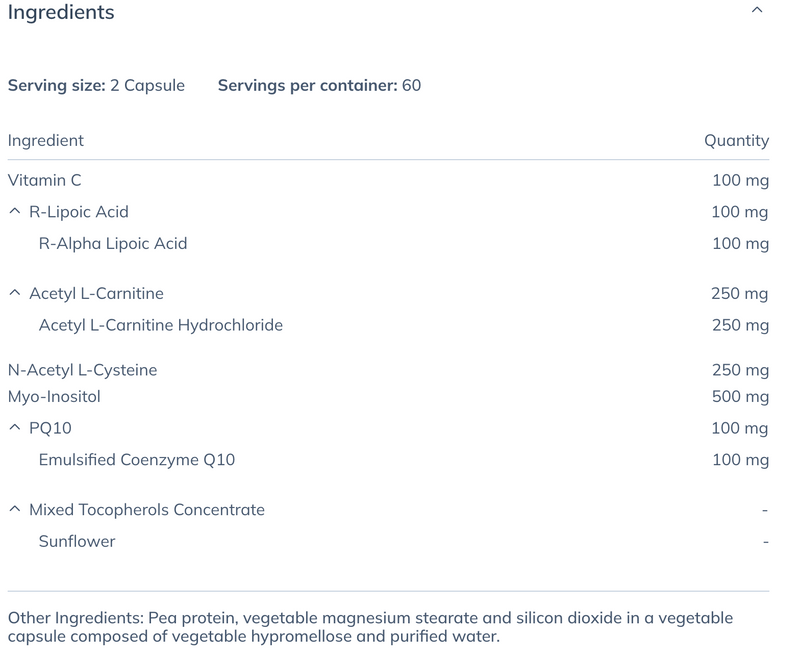Image resolution: width=800 pixels, height=658 pixels.
Task: Collapse the R-Lipoic Acid chevron
Action: 12,212
